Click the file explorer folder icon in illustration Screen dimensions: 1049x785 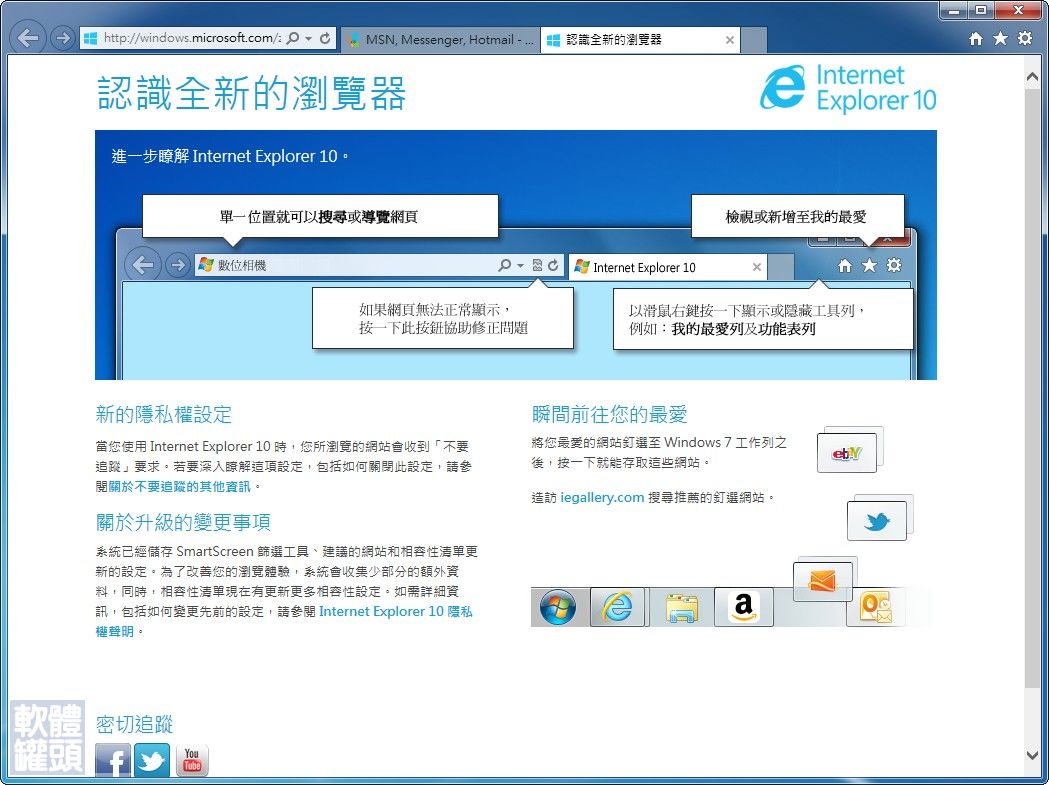[681, 608]
